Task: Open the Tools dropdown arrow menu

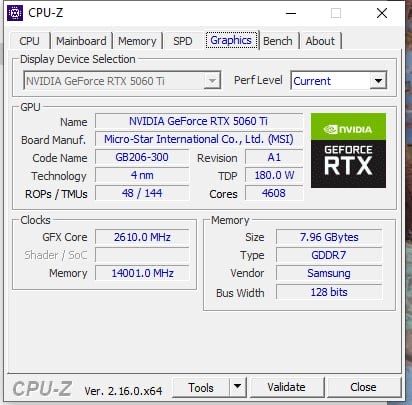Action: pyautogui.click(x=237, y=387)
